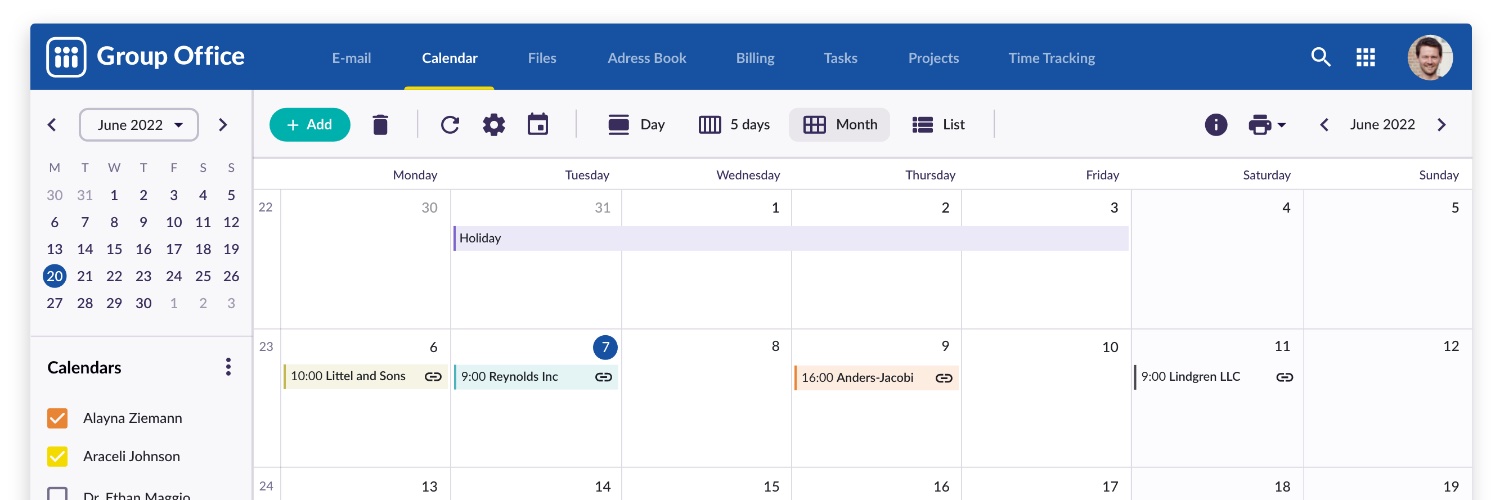1500x500 pixels.
Task: Go to next month in mini calendar
Action: tap(223, 125)
